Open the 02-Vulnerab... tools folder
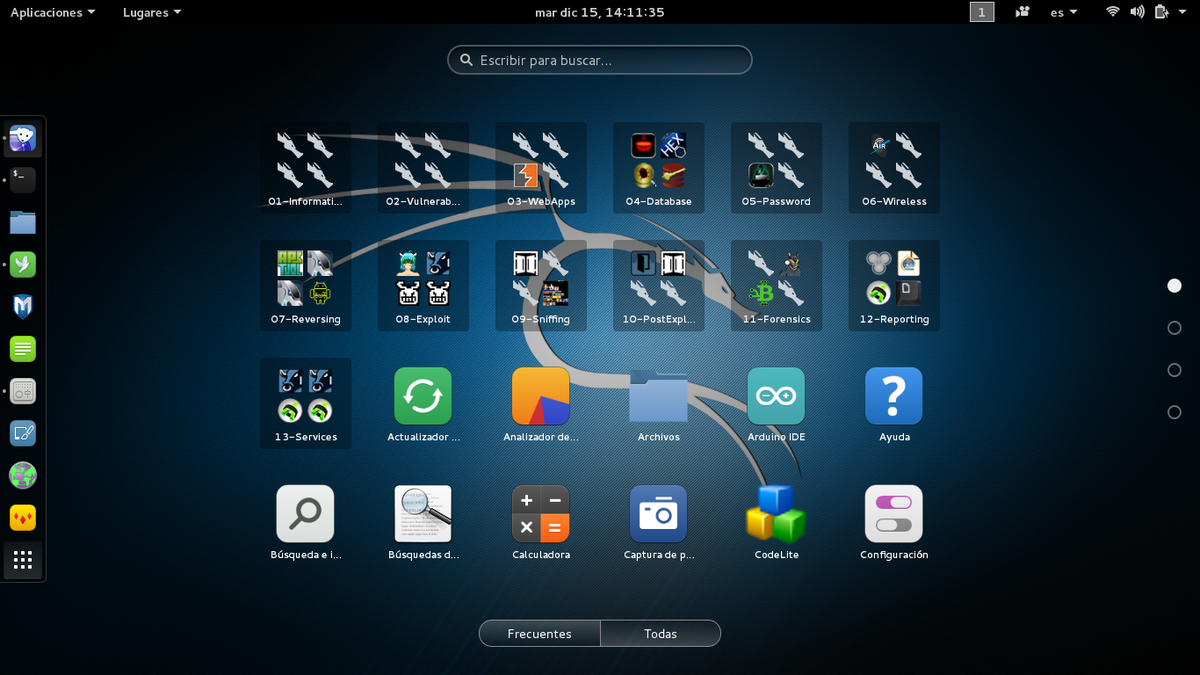Viewport: 1200px width, 675px height. click(x=423, y=168)
